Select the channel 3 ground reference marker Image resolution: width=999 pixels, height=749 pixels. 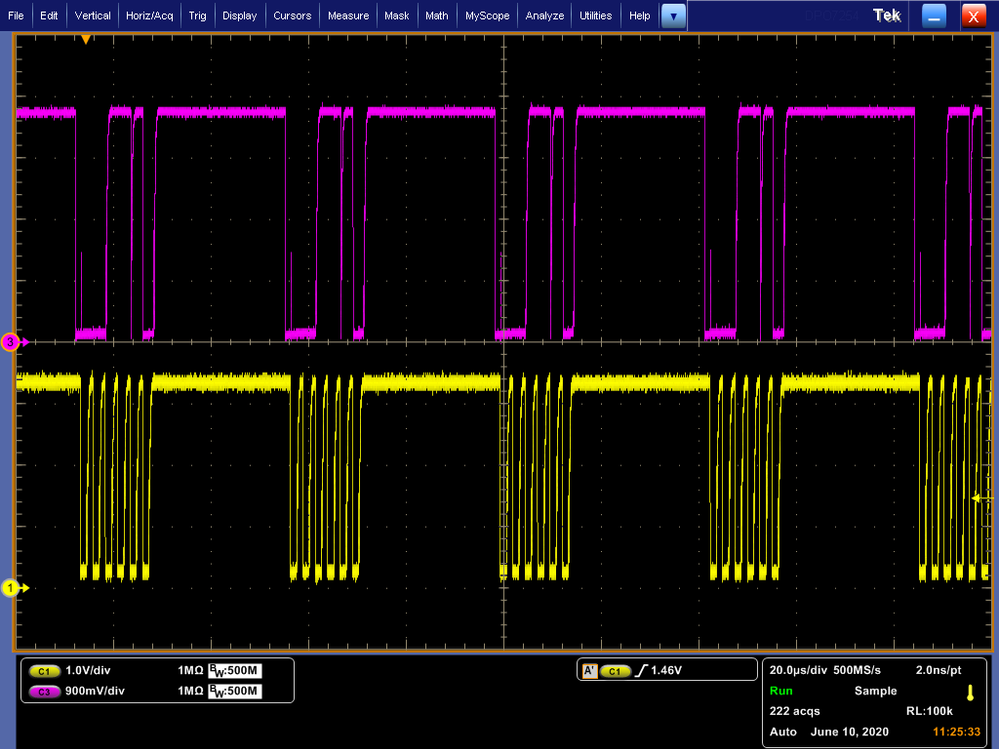[12, 342]
